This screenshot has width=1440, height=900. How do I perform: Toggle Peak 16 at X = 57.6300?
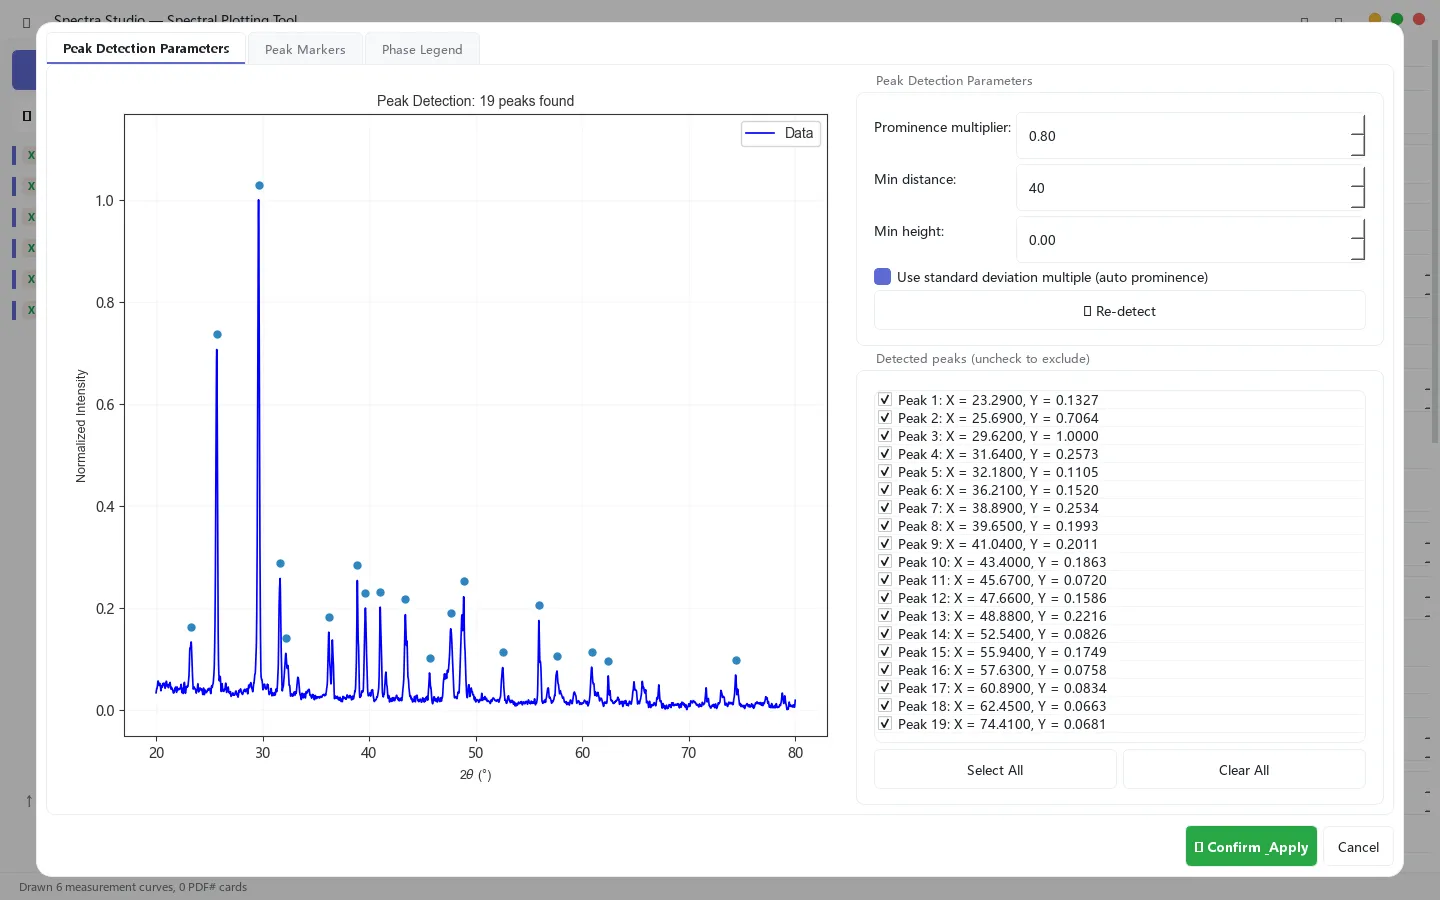point(885,669)
